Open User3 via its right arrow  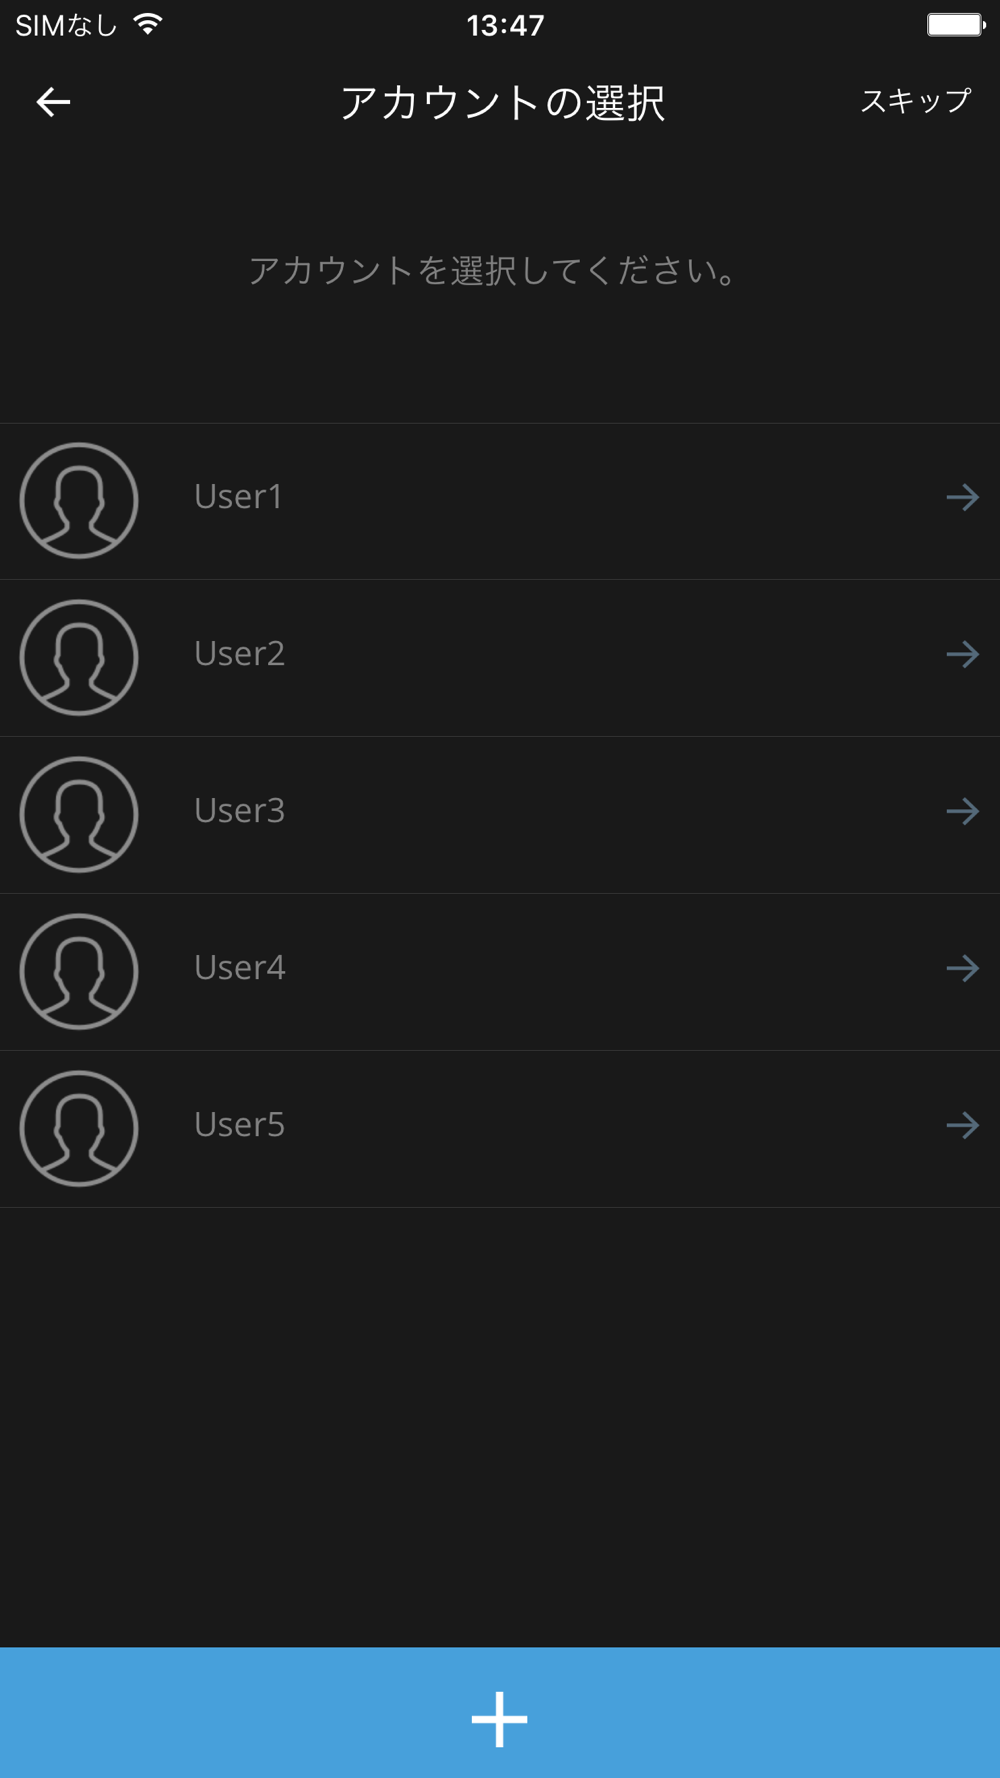coord(963,811)
